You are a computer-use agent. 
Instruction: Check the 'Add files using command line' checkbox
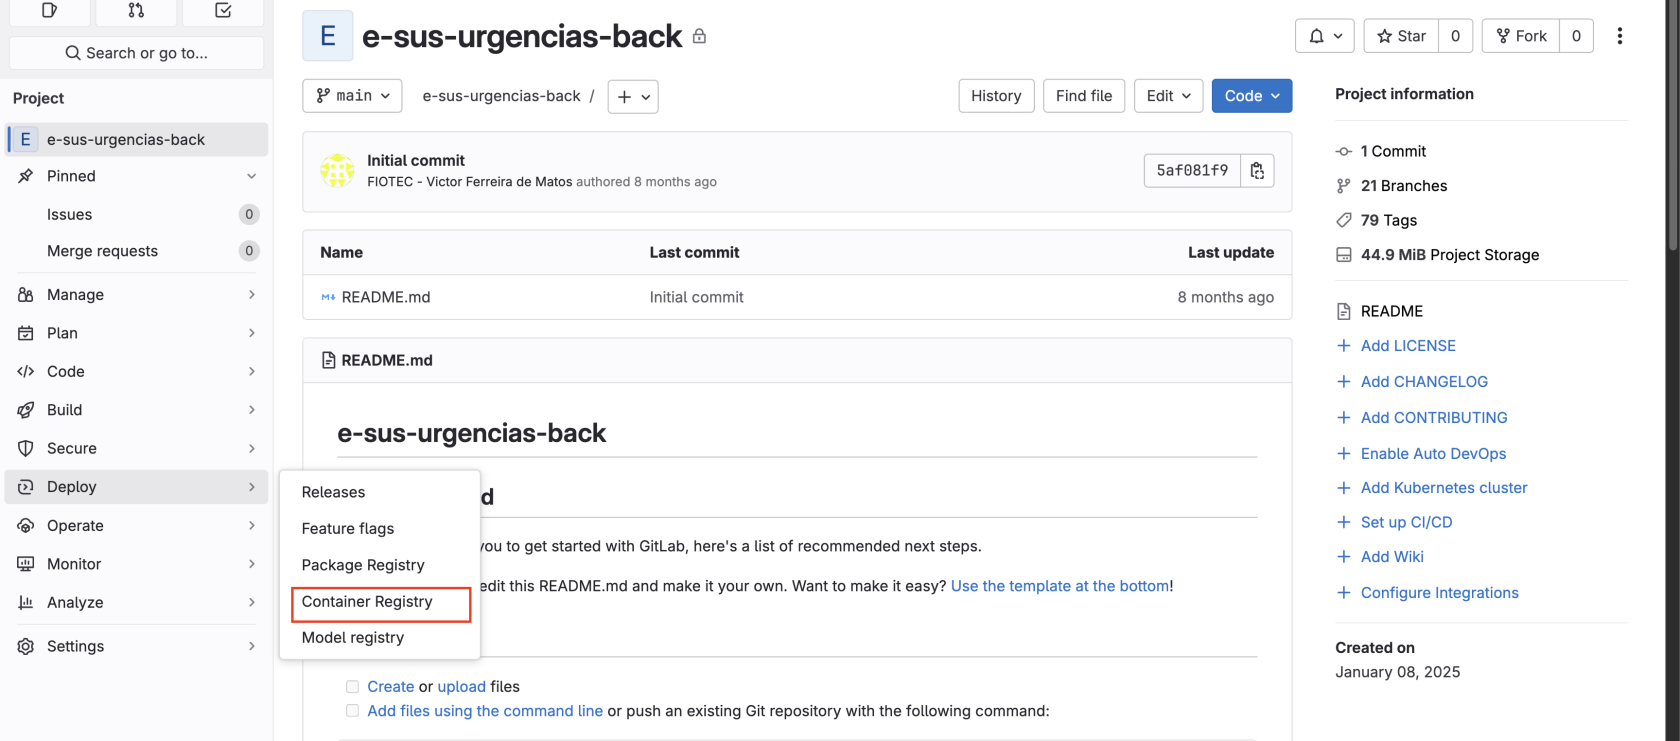coord(352,711)
